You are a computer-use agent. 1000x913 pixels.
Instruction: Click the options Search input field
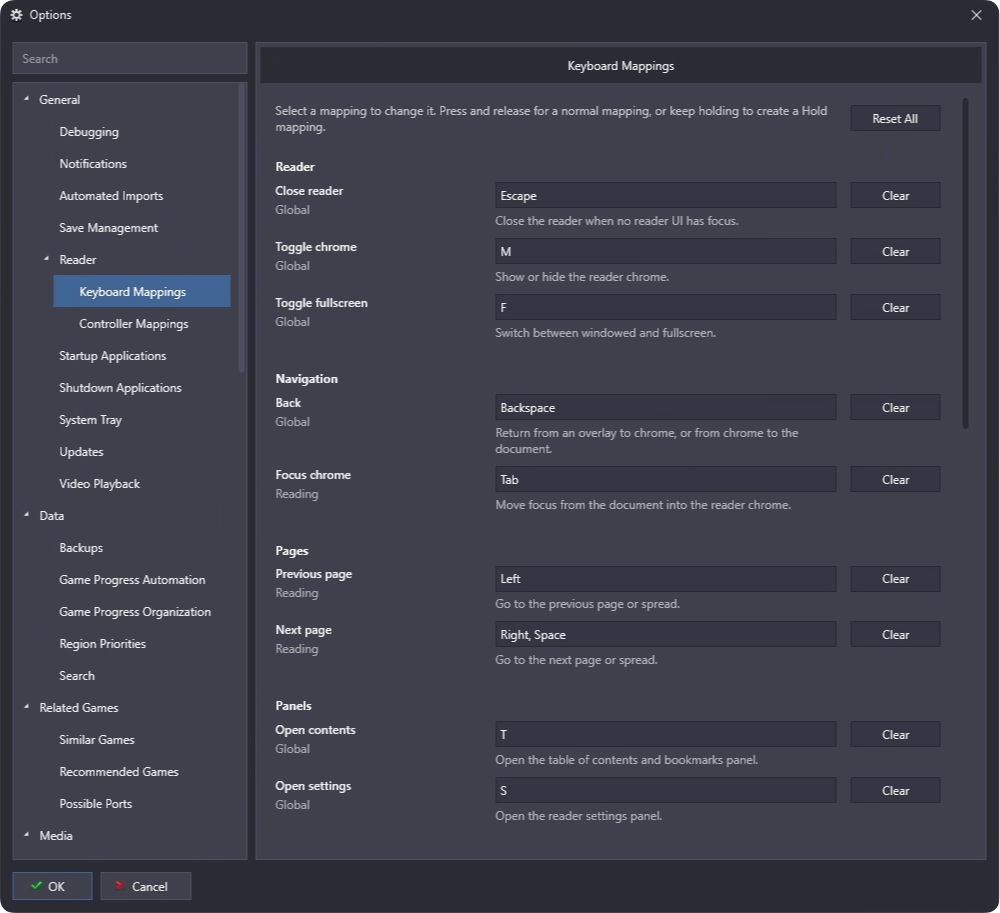(x=129, y=58)
